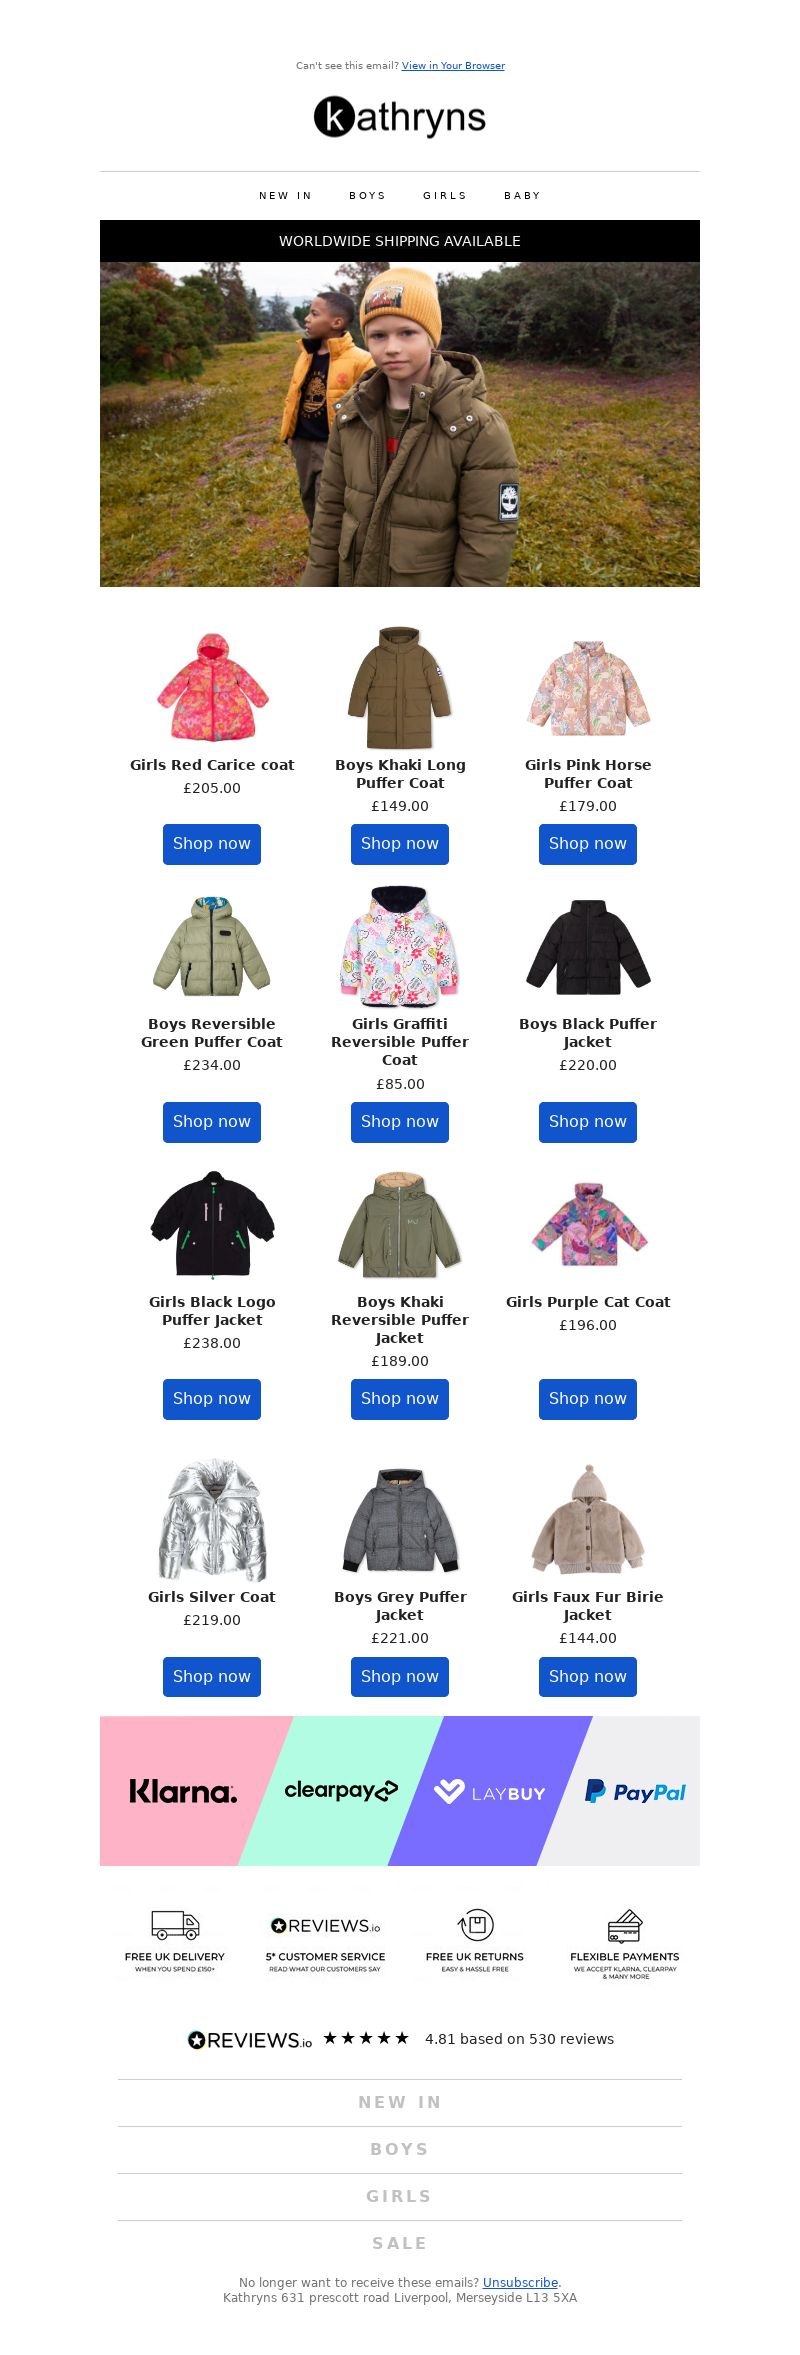This screenshot has height=2355, width=800.
Task: Click the hero banner boys in puffer coats
Action: tap(400, 424)
